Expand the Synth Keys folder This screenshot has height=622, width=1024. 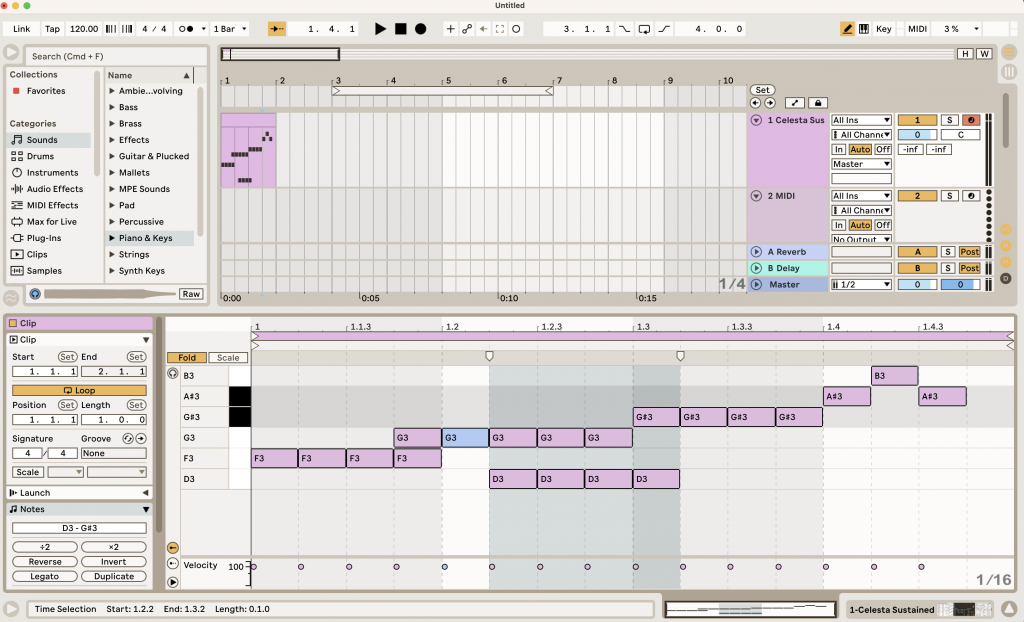[x=112, y=270]
